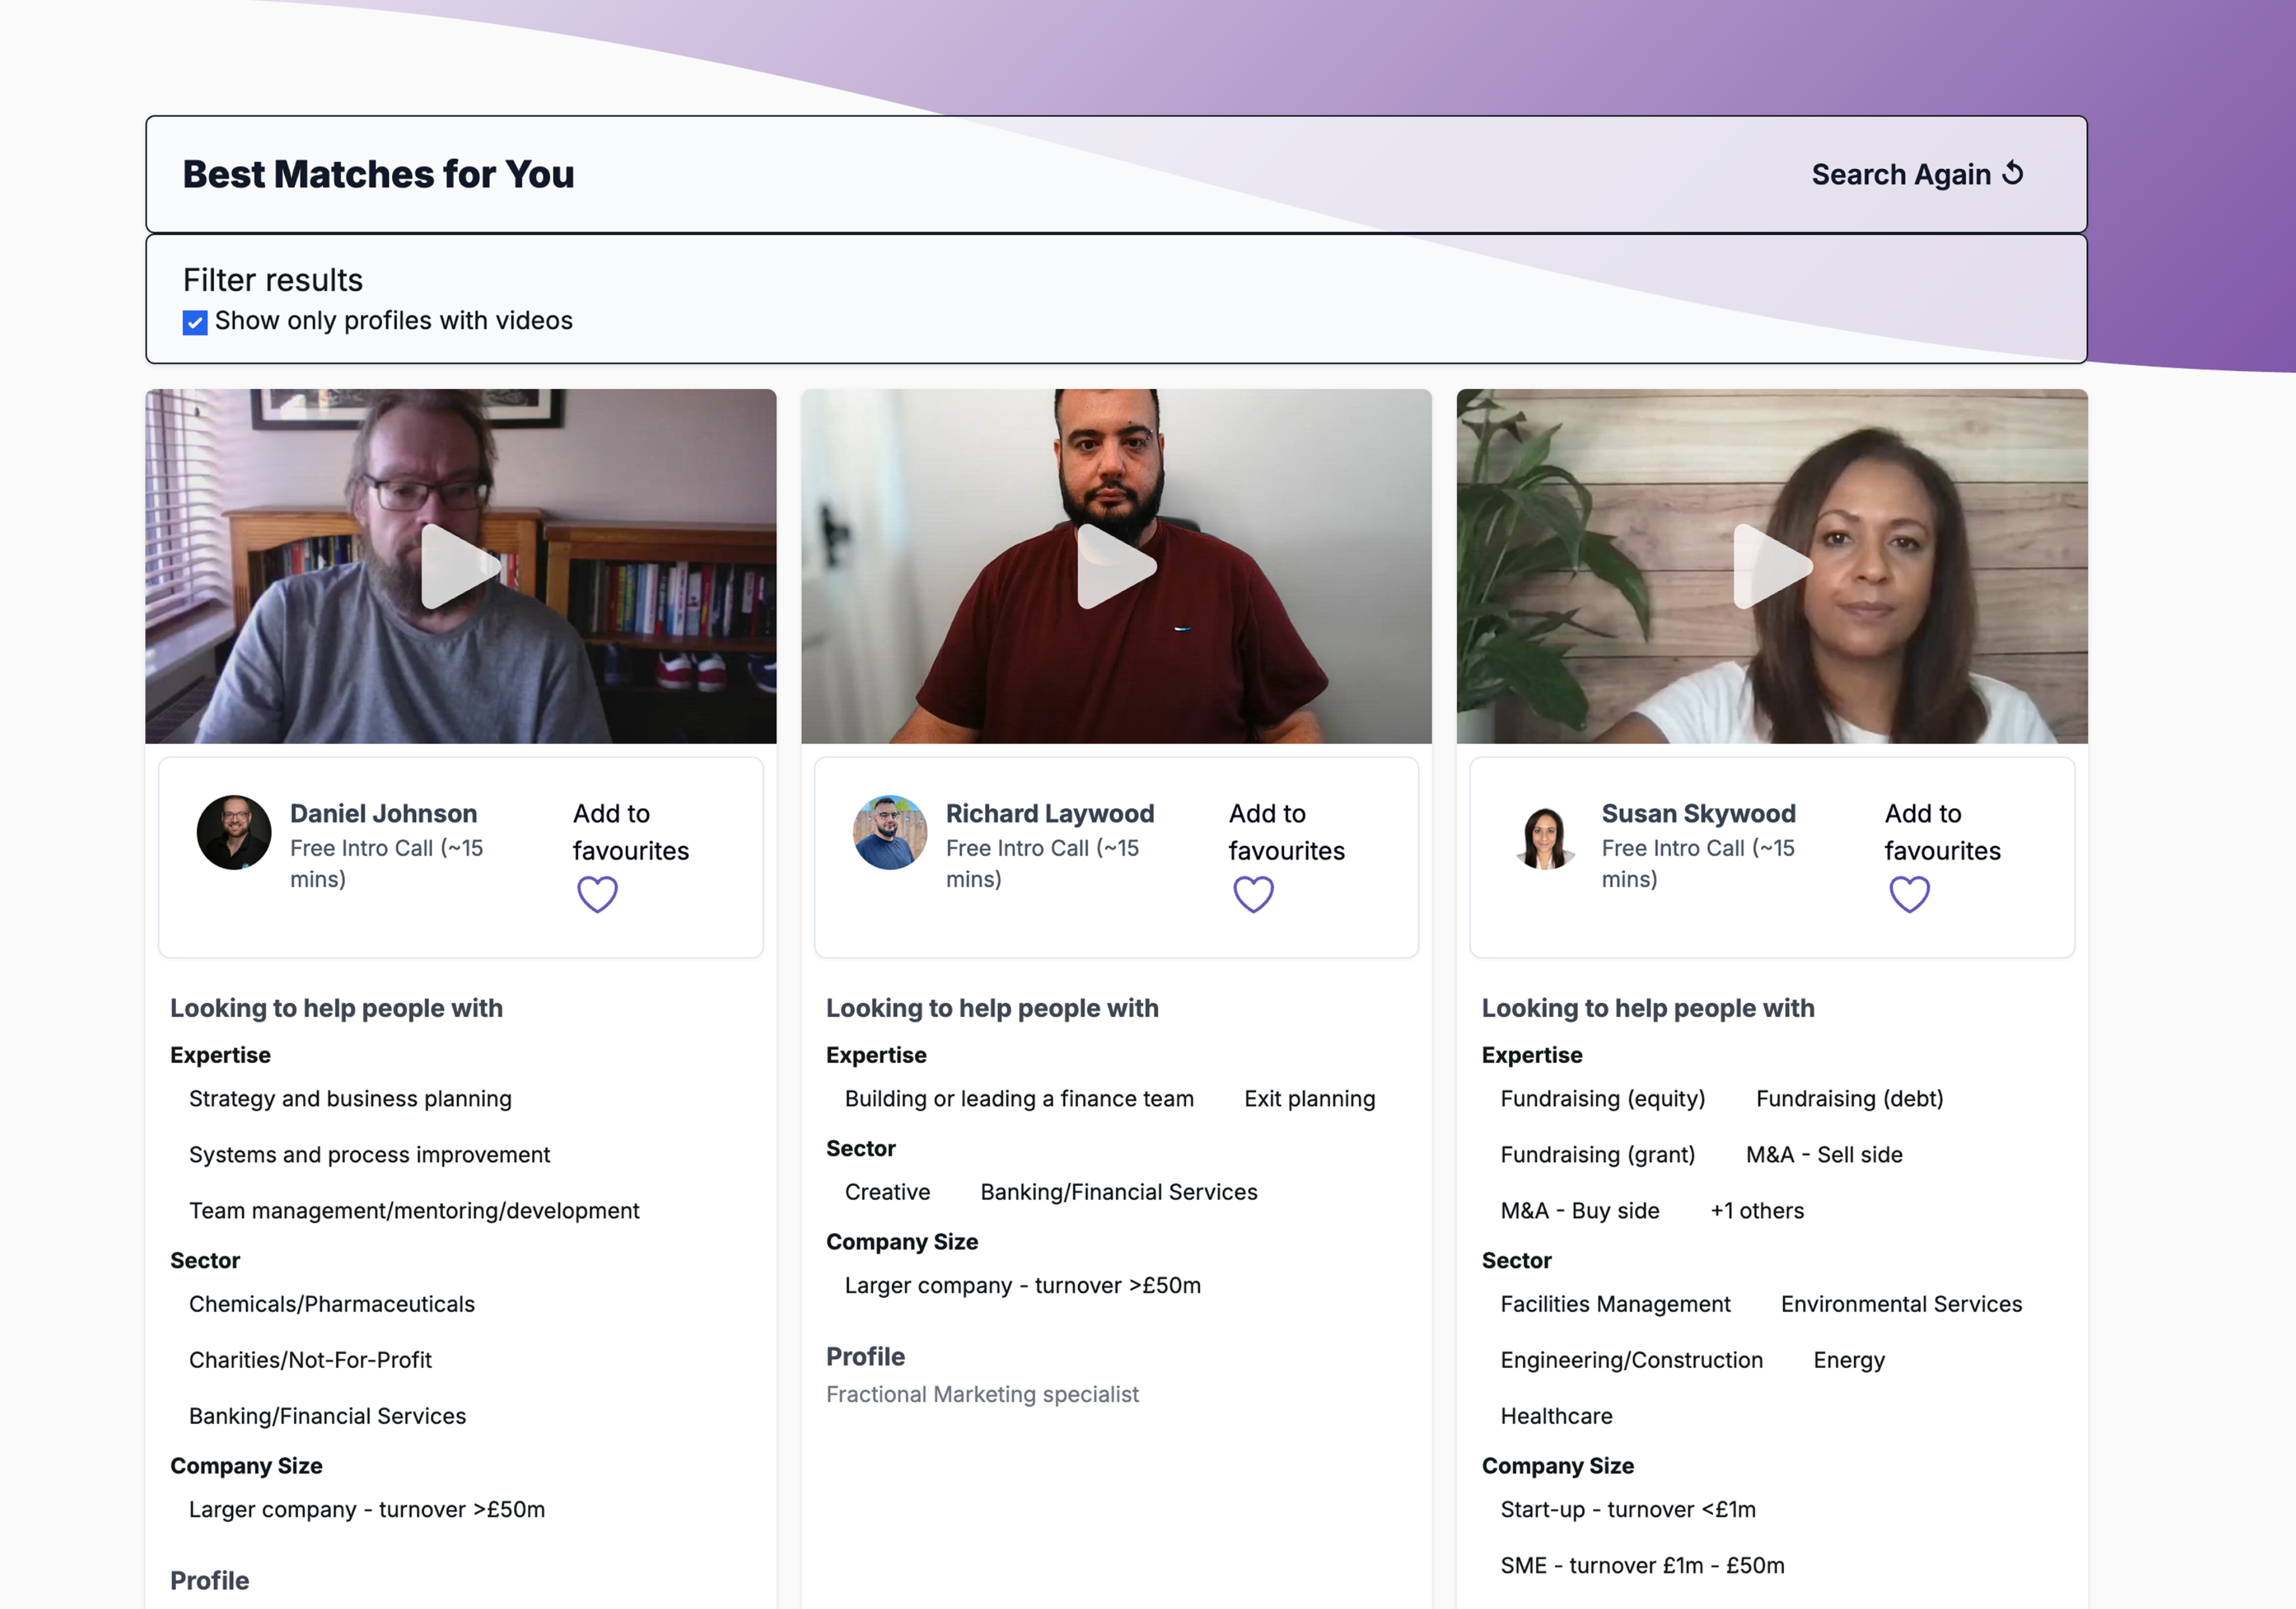This screenshot has width=2296, height=1609.
Task: Open Susan Skywood's profile name link
Action: [1698, 813]
